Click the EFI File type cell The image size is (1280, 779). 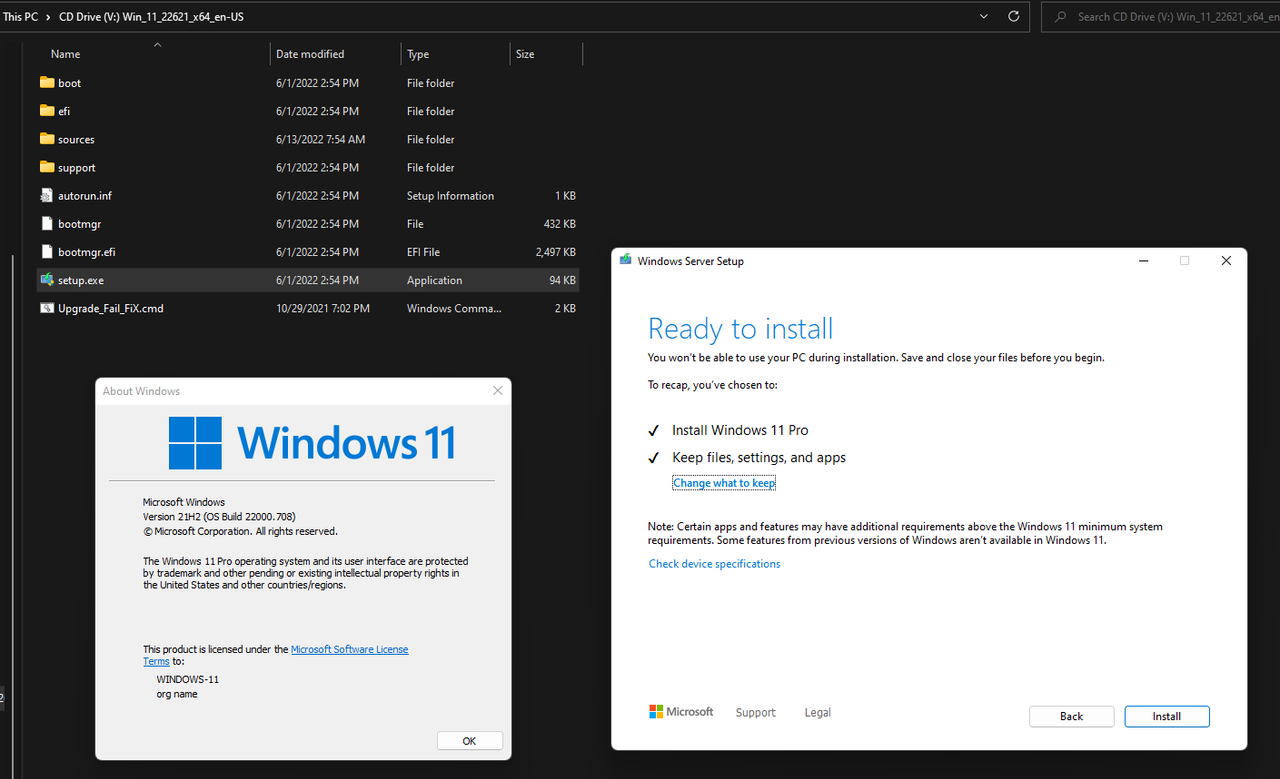(x=423, y=252)
